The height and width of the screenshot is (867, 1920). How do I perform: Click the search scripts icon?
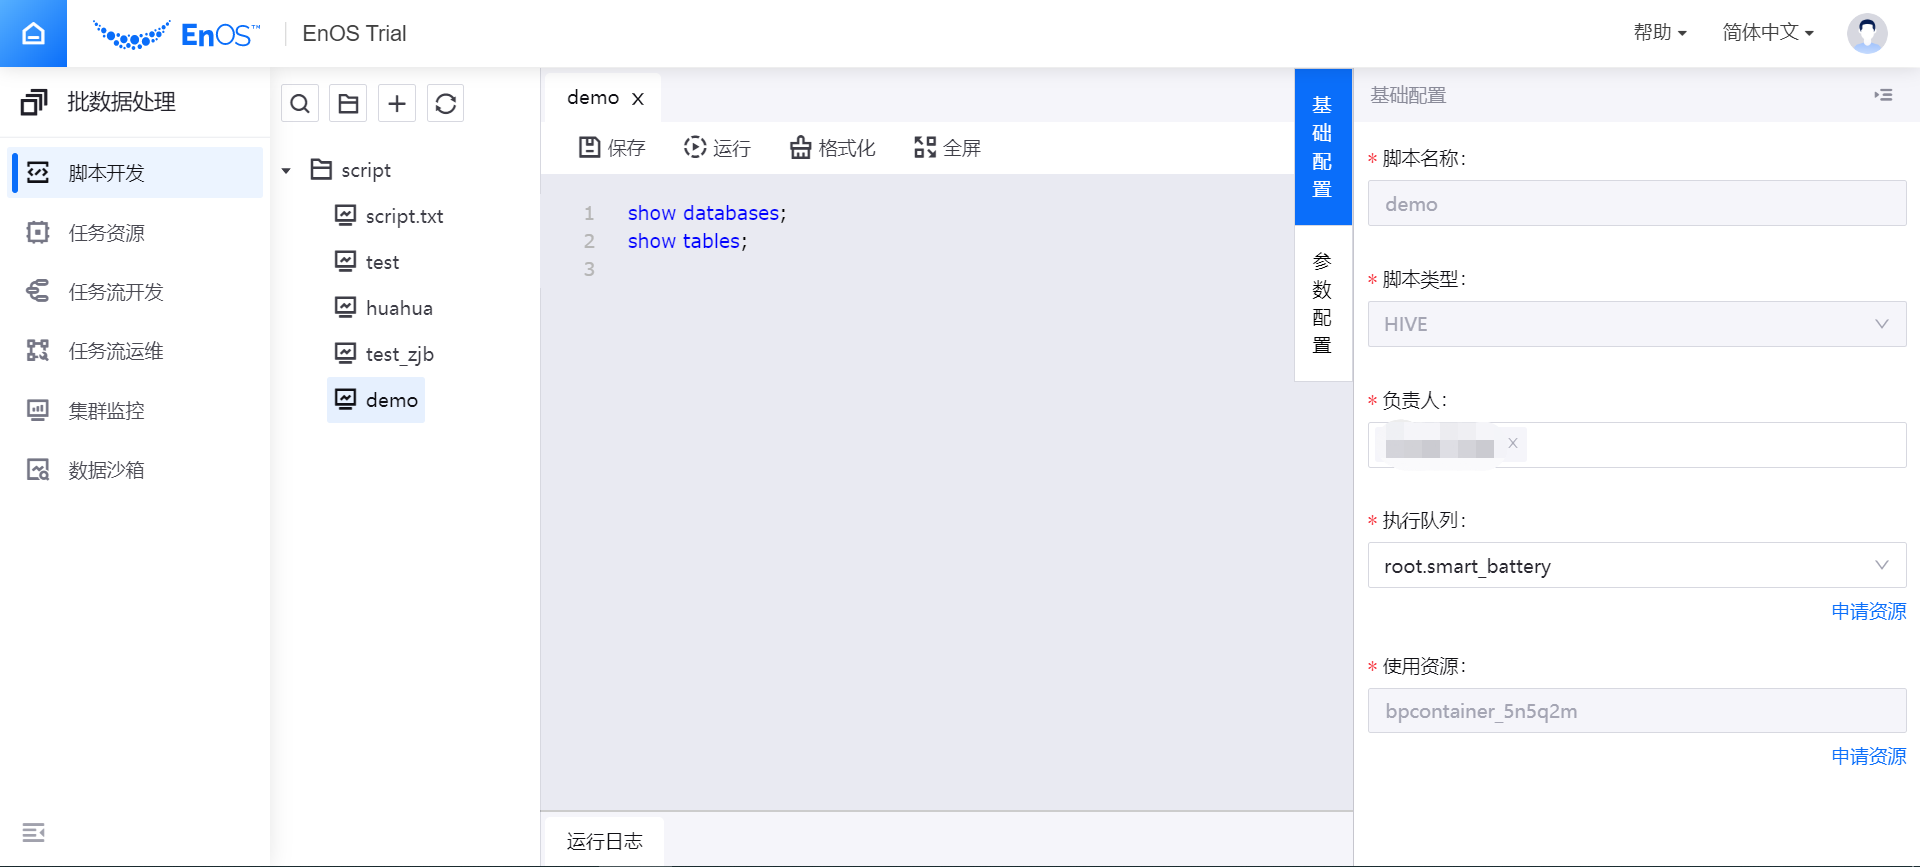pyautogui.click(x=300, y=103)
